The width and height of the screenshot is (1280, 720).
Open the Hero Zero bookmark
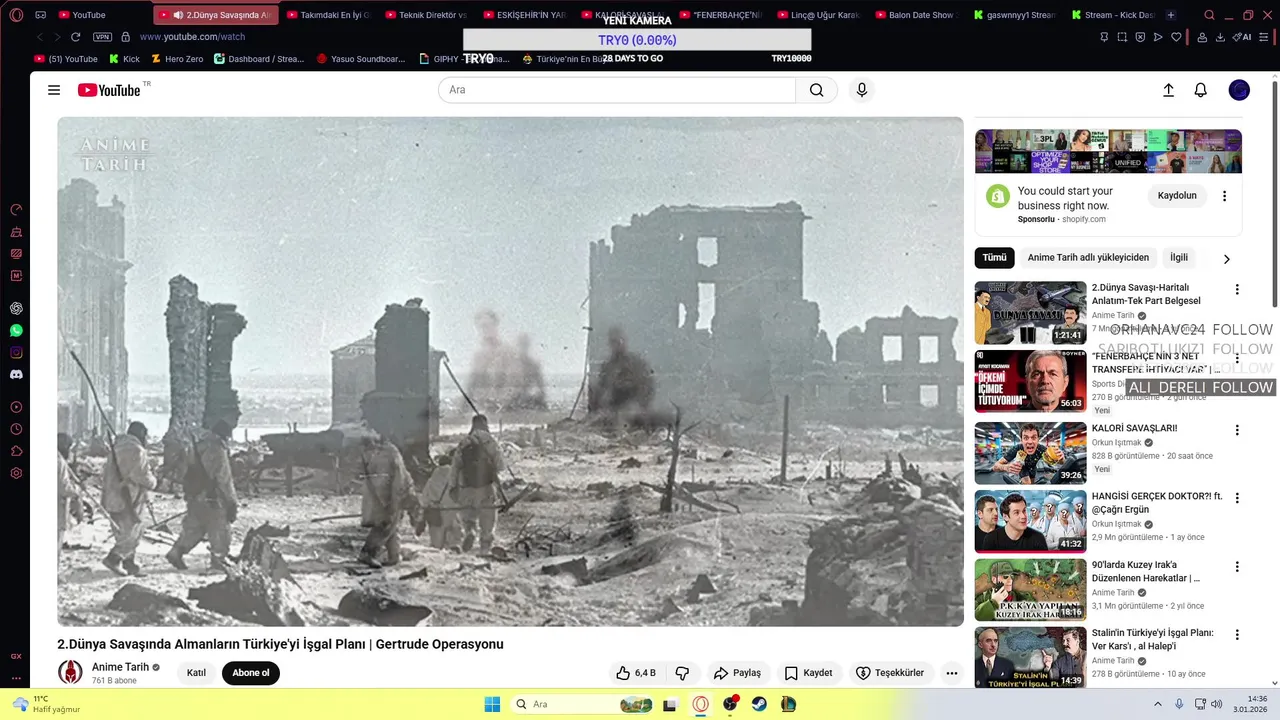[176, 59]
